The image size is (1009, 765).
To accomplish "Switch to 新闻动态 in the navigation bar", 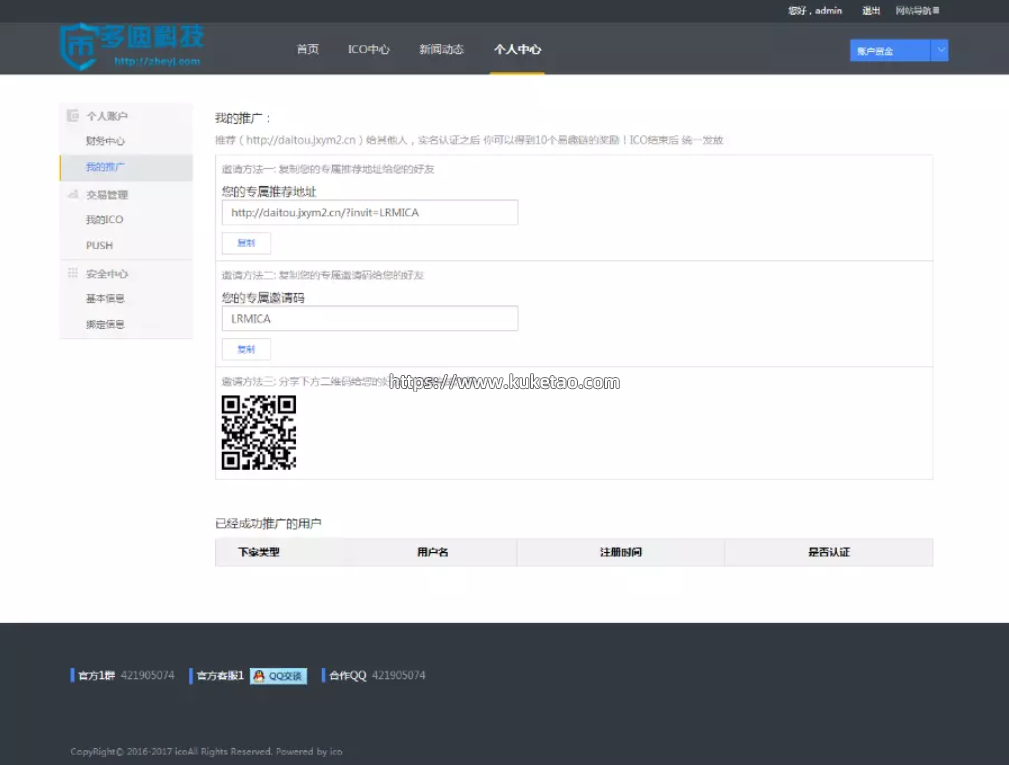I will tap(441, 49).
